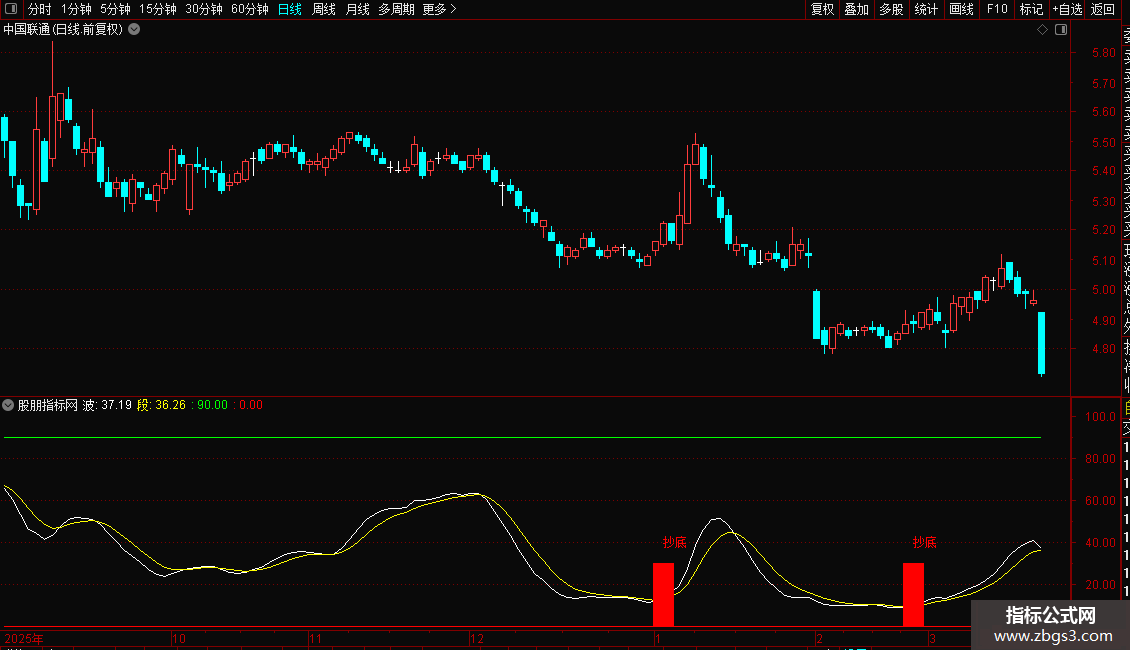Open 多周期 multi-period view
The image size is (1130, 650).
[x=396, y=9]
